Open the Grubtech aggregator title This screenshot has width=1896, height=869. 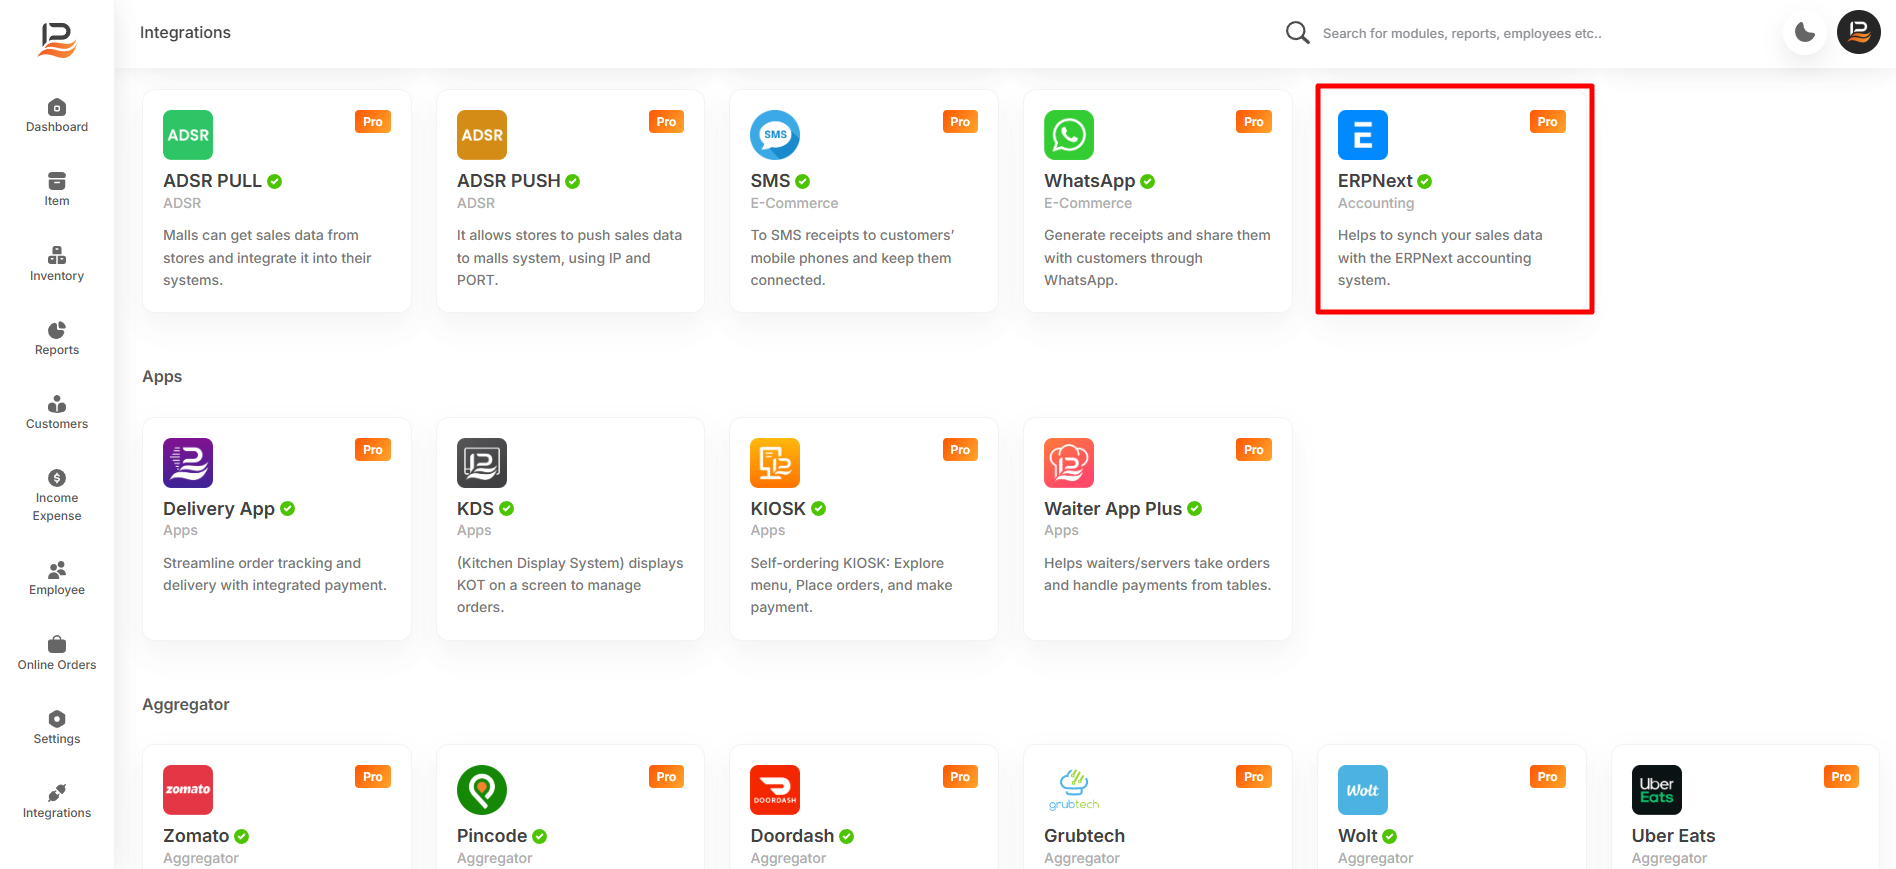[x=1084, y=836]
